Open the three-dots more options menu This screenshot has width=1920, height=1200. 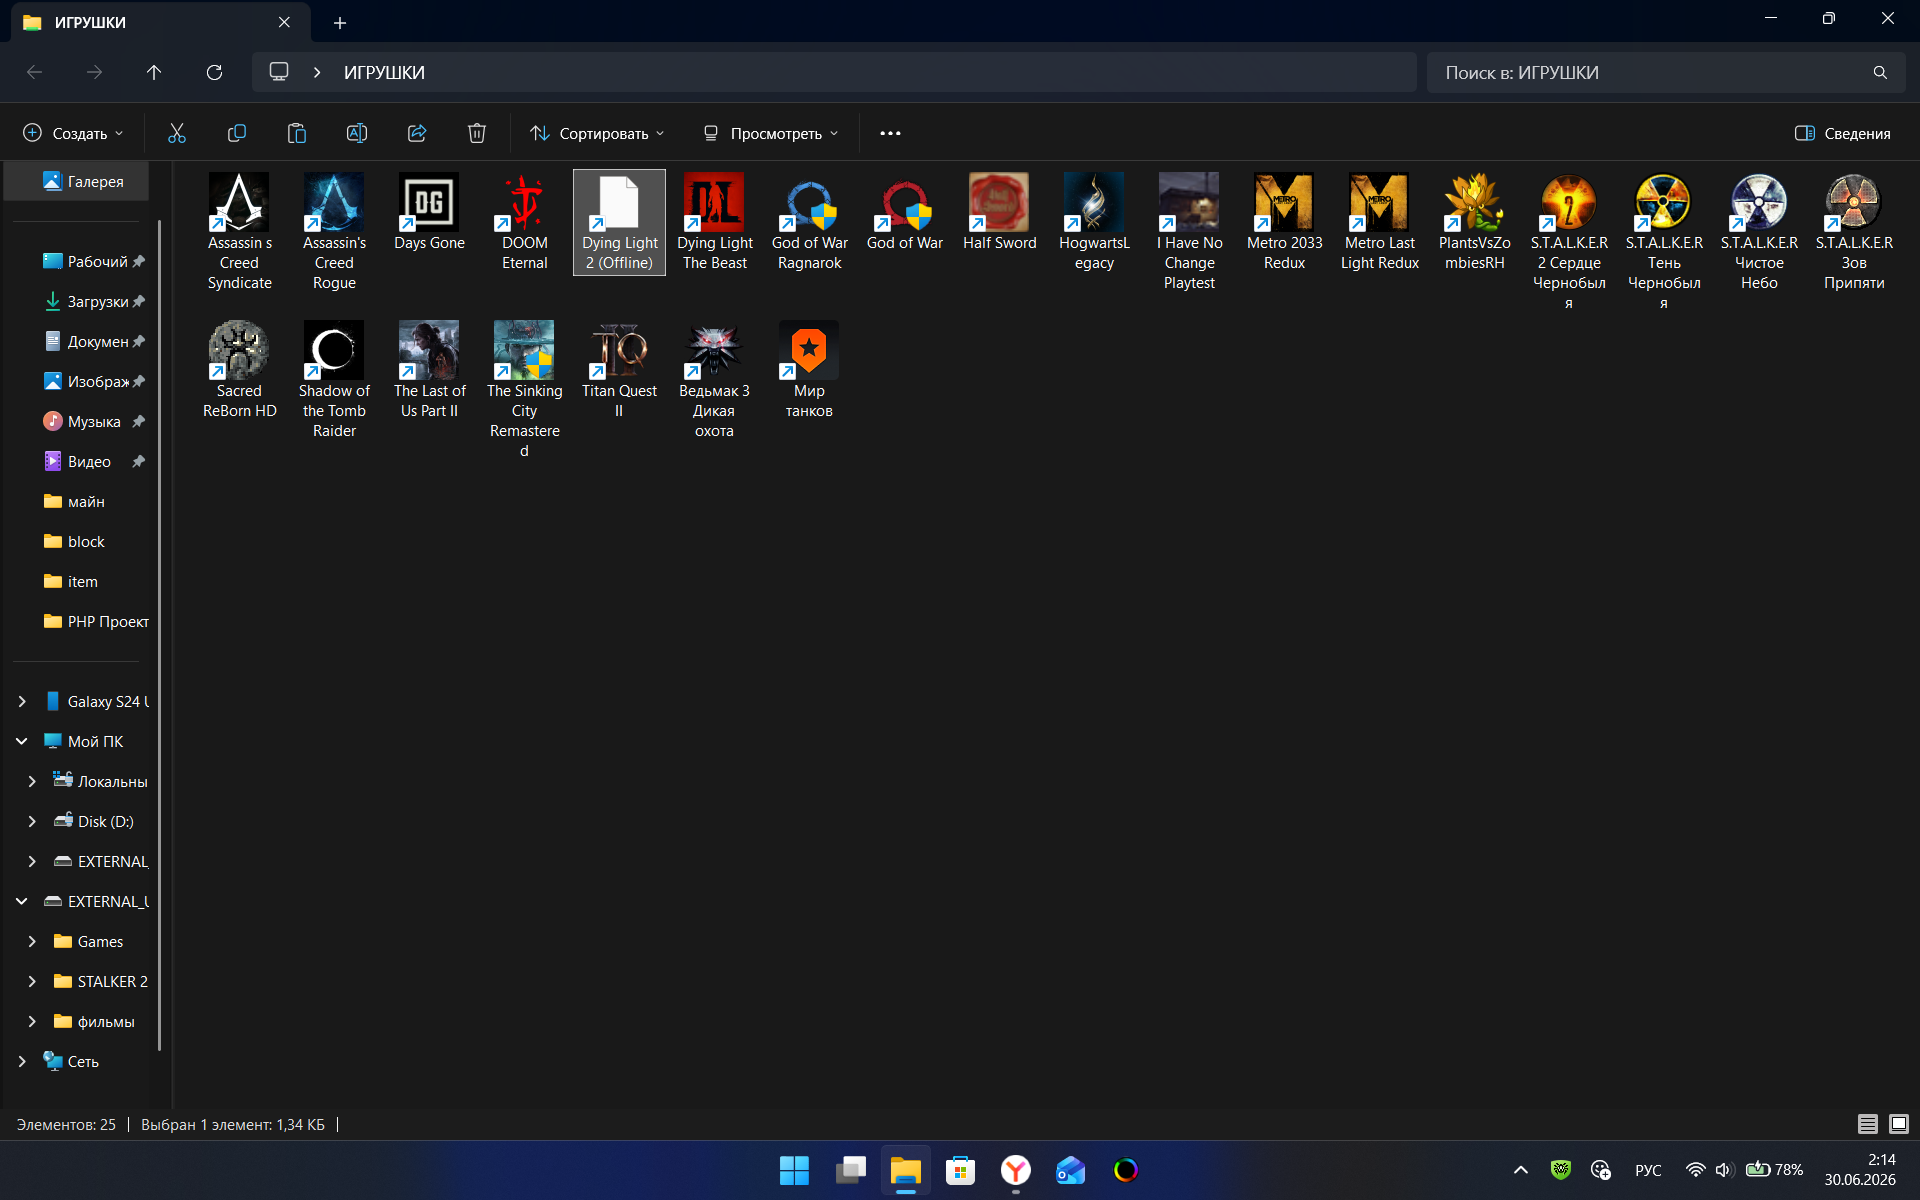click(890, 133)
